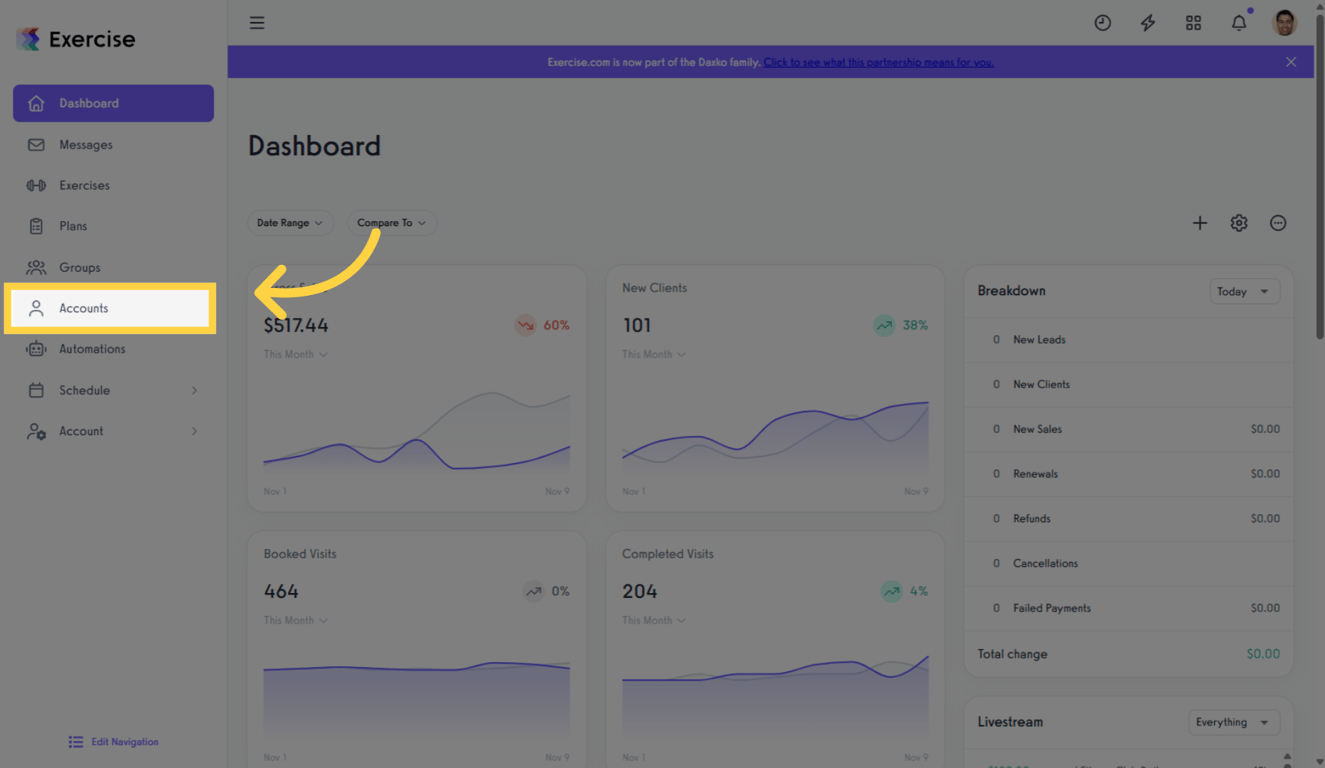Open Accounts from the highlighted sidebar item
The width and height of the screenshot is (1325, 768).
84,308
